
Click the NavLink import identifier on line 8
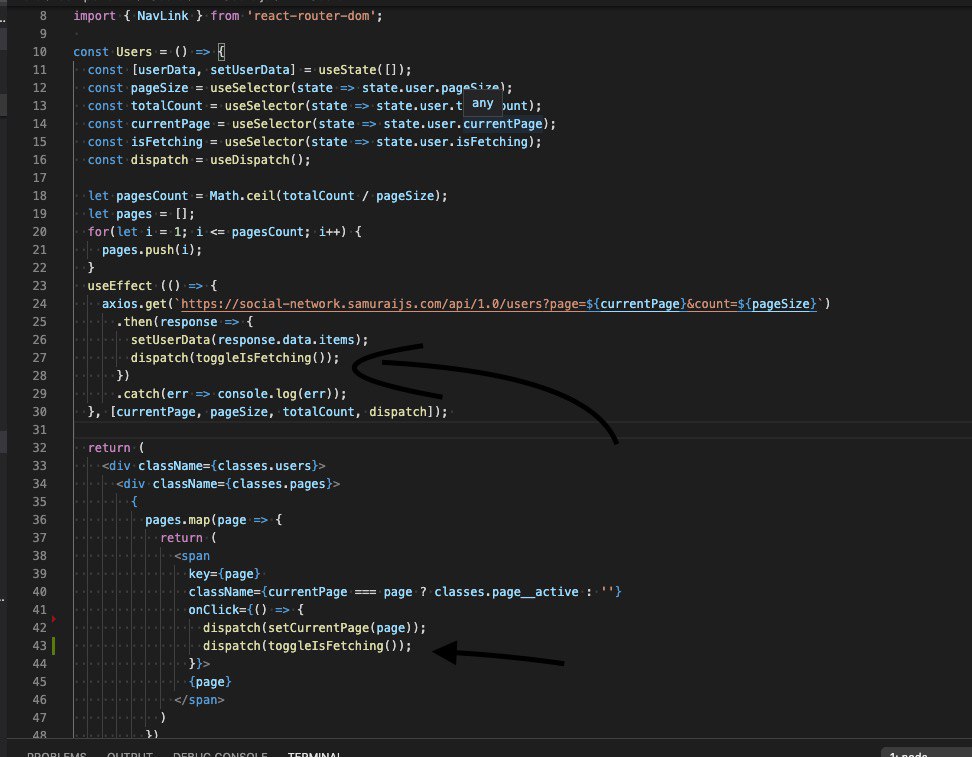(162, 16)
